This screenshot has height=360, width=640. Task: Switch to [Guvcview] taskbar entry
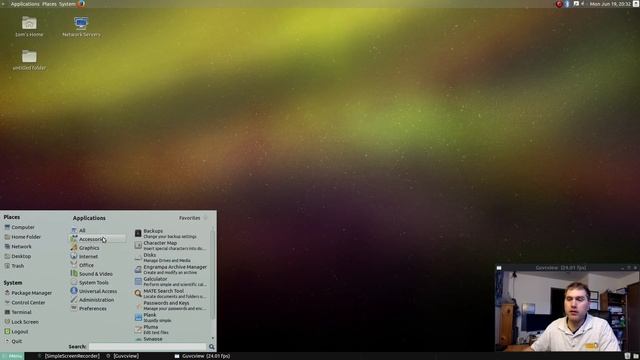point(123,356)
